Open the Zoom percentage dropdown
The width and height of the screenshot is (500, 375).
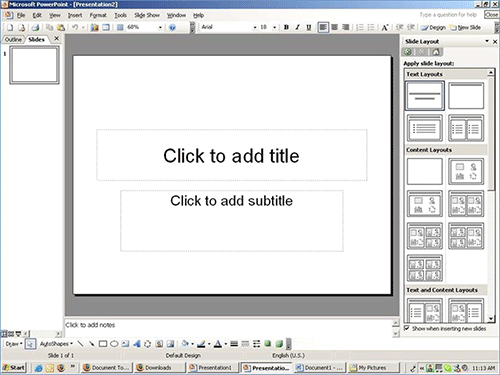coord(160,27)
